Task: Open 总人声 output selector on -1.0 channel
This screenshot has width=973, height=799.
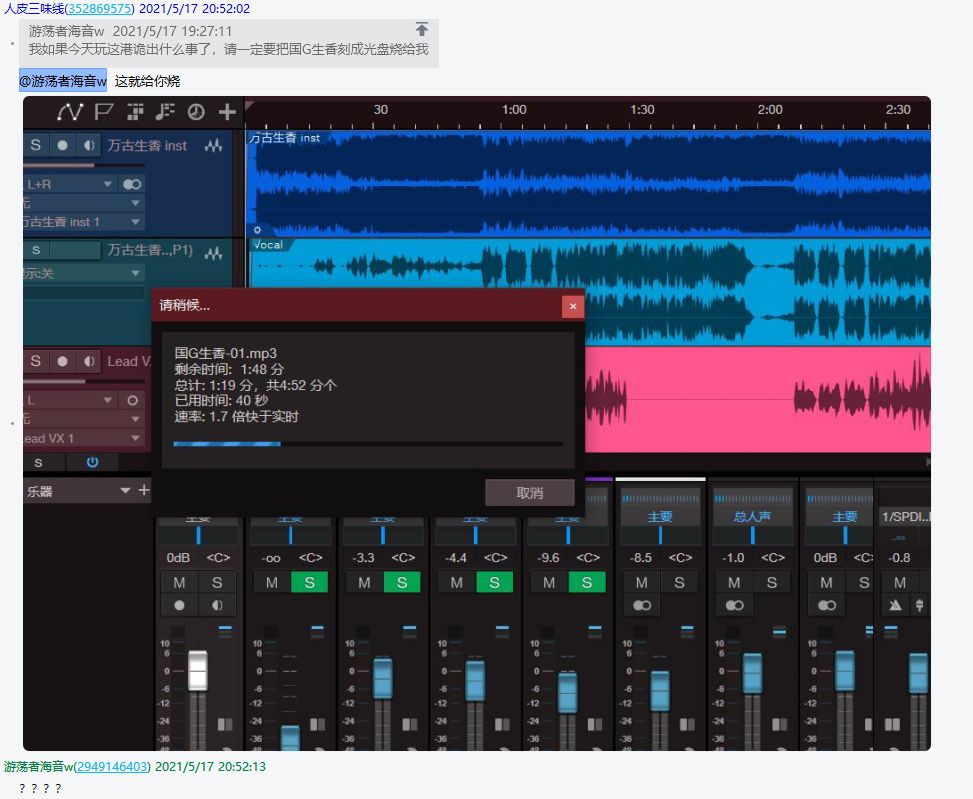Action: 753,516
